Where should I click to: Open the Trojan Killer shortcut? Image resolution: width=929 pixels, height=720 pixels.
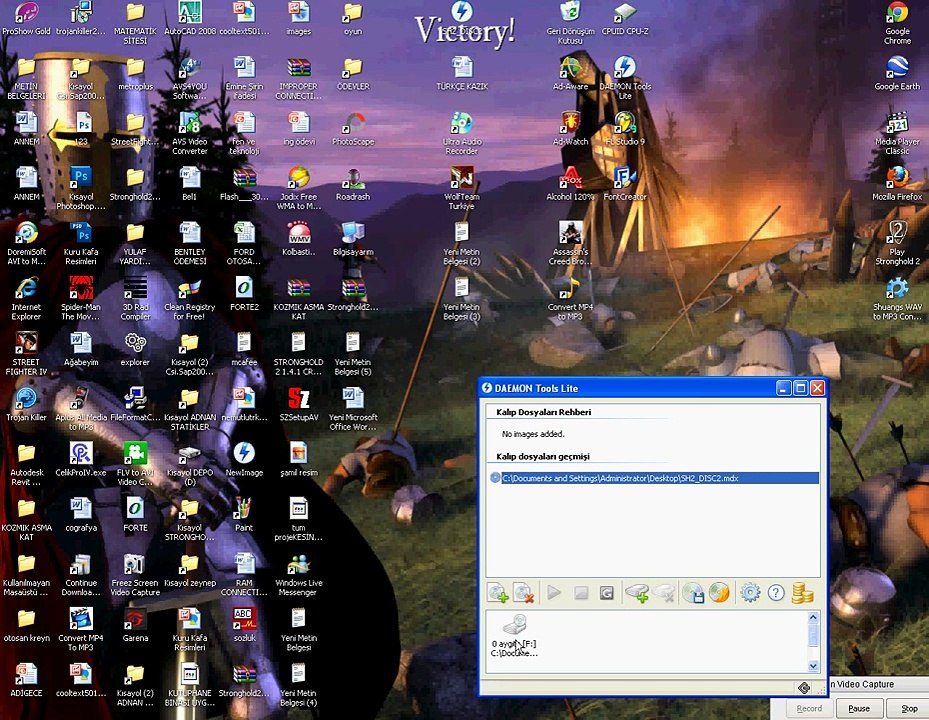pyautogui.click(x=26, y=404)
